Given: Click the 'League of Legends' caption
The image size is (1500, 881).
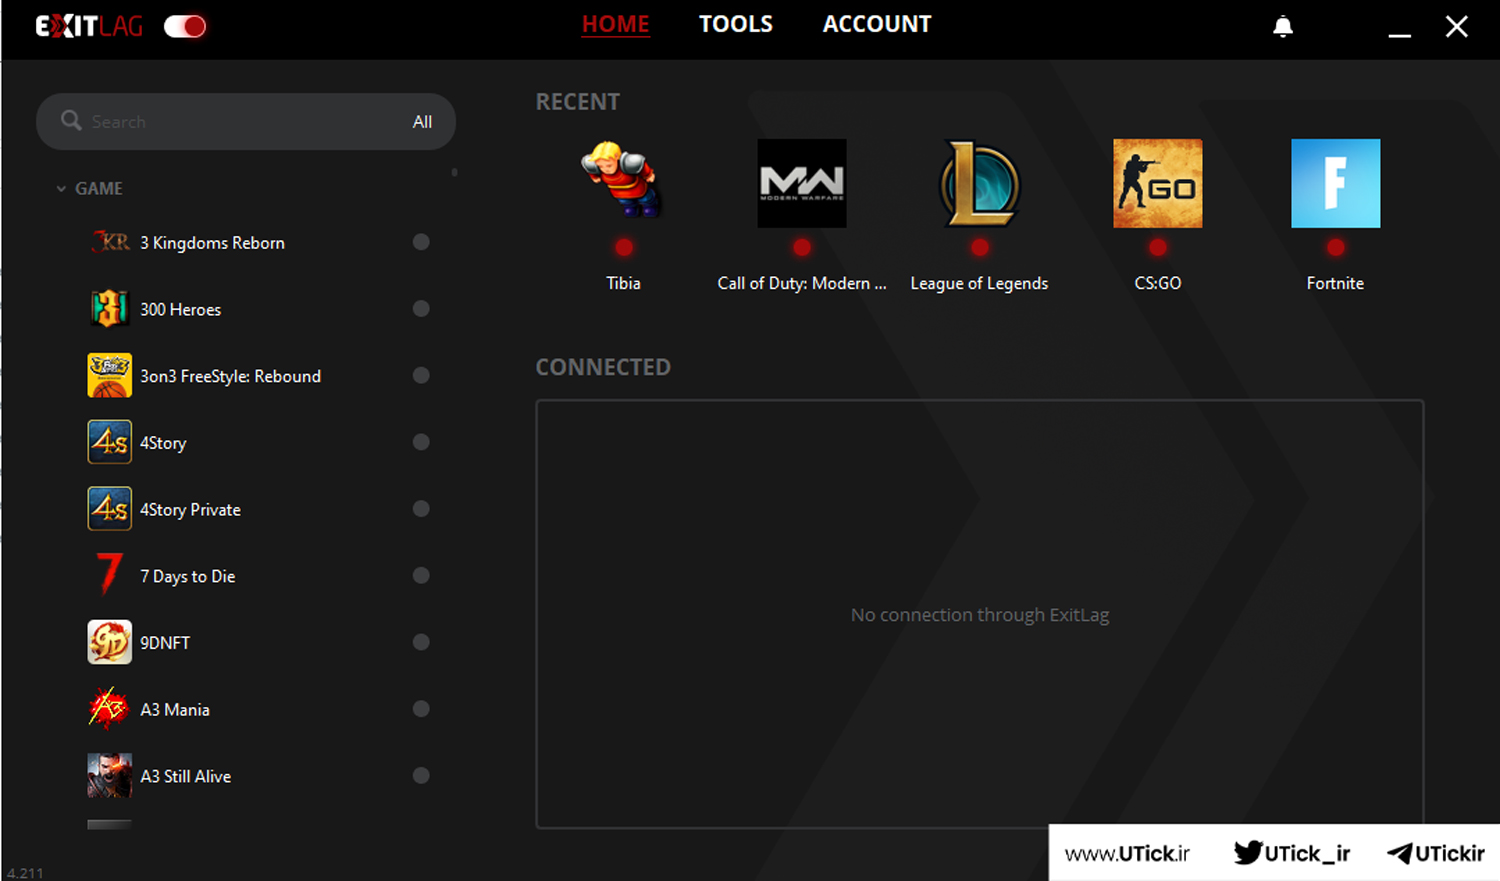Looking at the screenshot, I should point(979,284).
